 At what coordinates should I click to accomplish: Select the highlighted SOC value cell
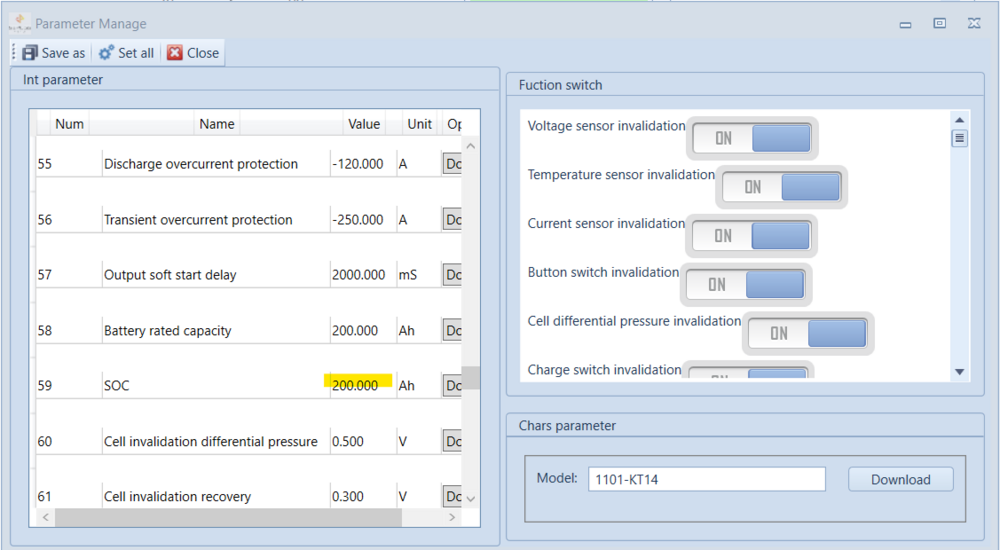pos(357,385)
